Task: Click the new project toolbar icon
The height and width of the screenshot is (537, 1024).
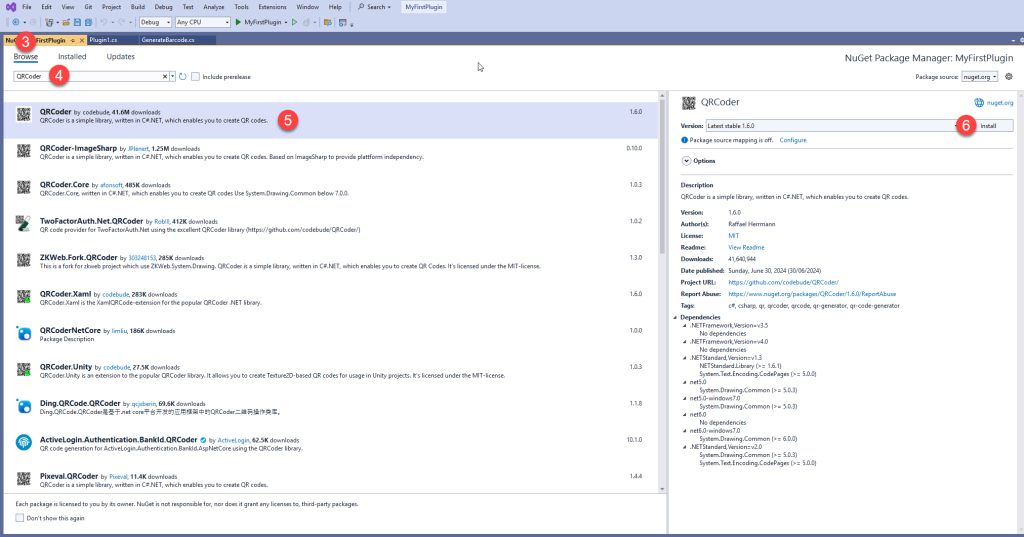Action: 49,22
